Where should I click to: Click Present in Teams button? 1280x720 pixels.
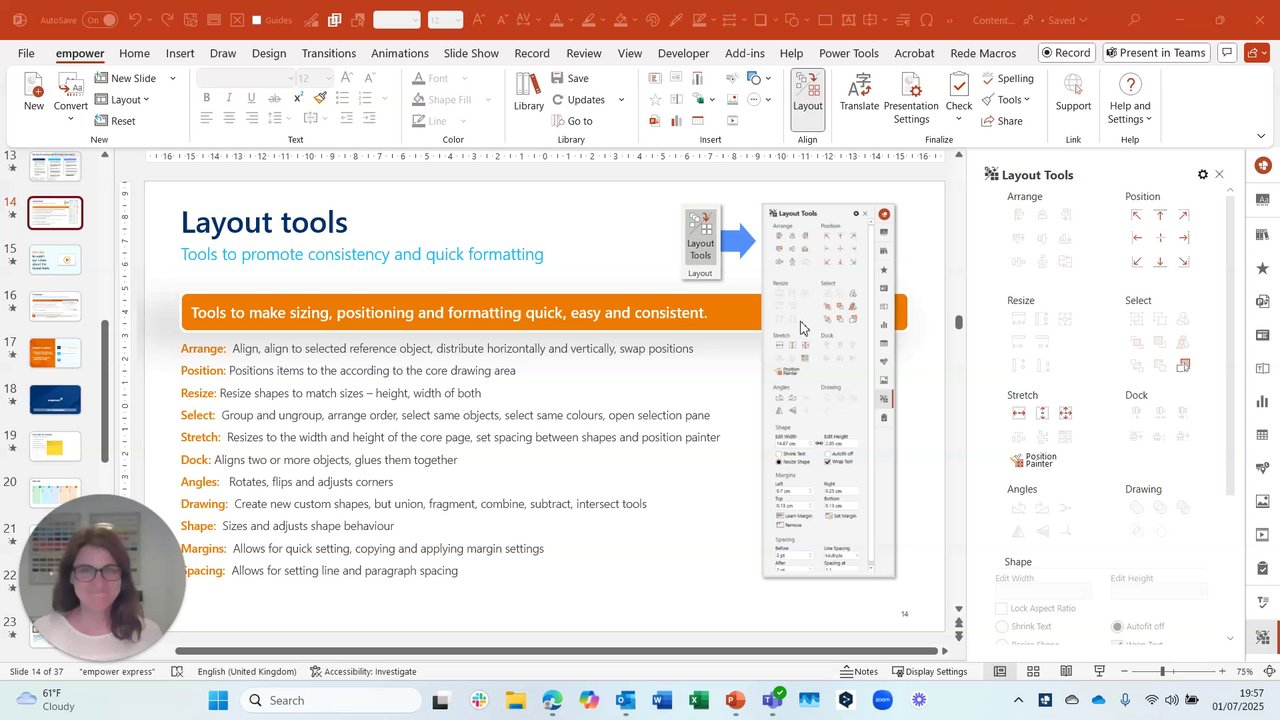1155,53
